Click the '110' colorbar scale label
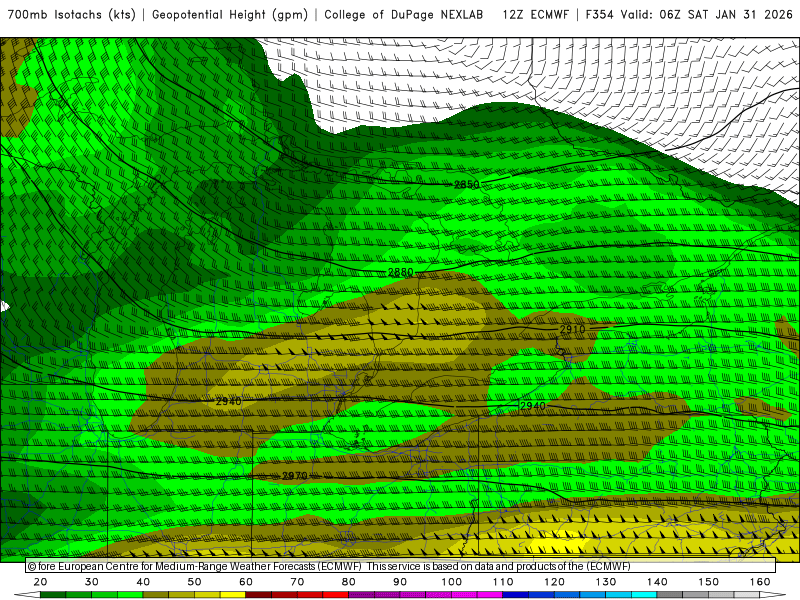 503,582
